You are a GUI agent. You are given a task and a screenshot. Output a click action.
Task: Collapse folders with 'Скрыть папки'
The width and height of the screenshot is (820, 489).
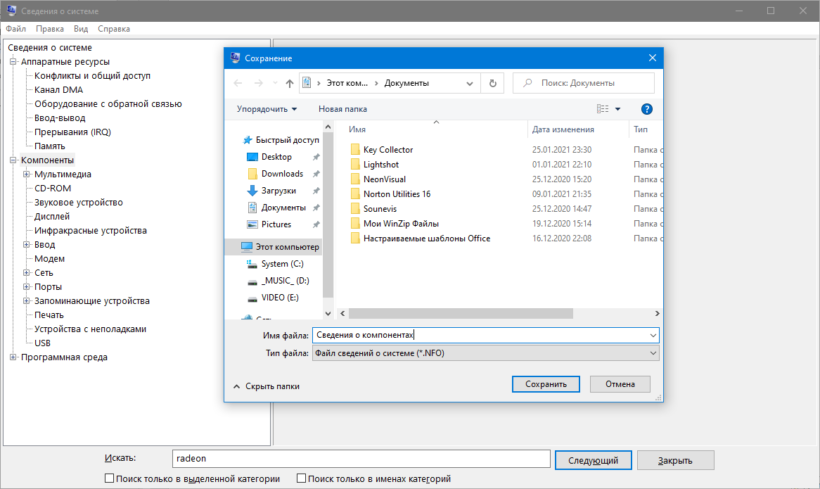[266, 385]
